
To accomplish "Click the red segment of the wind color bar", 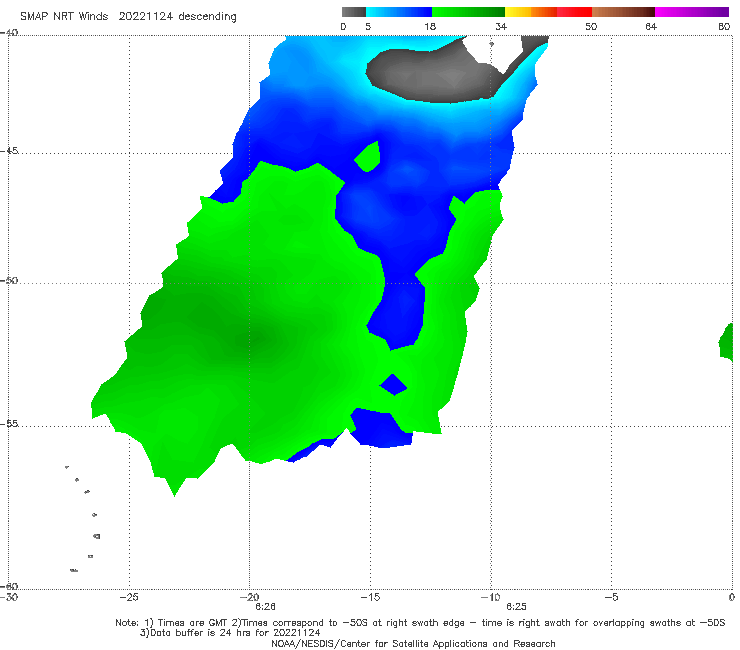I will pyautogui.click(x=574, y=12).
